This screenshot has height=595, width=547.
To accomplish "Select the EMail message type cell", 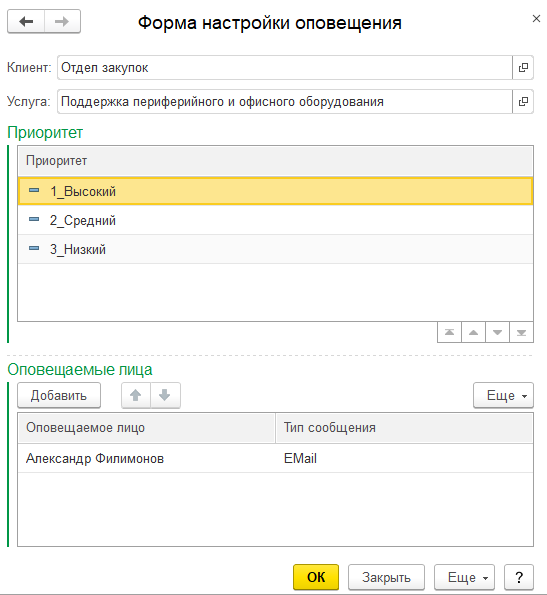I will click(x=404, y=458).
